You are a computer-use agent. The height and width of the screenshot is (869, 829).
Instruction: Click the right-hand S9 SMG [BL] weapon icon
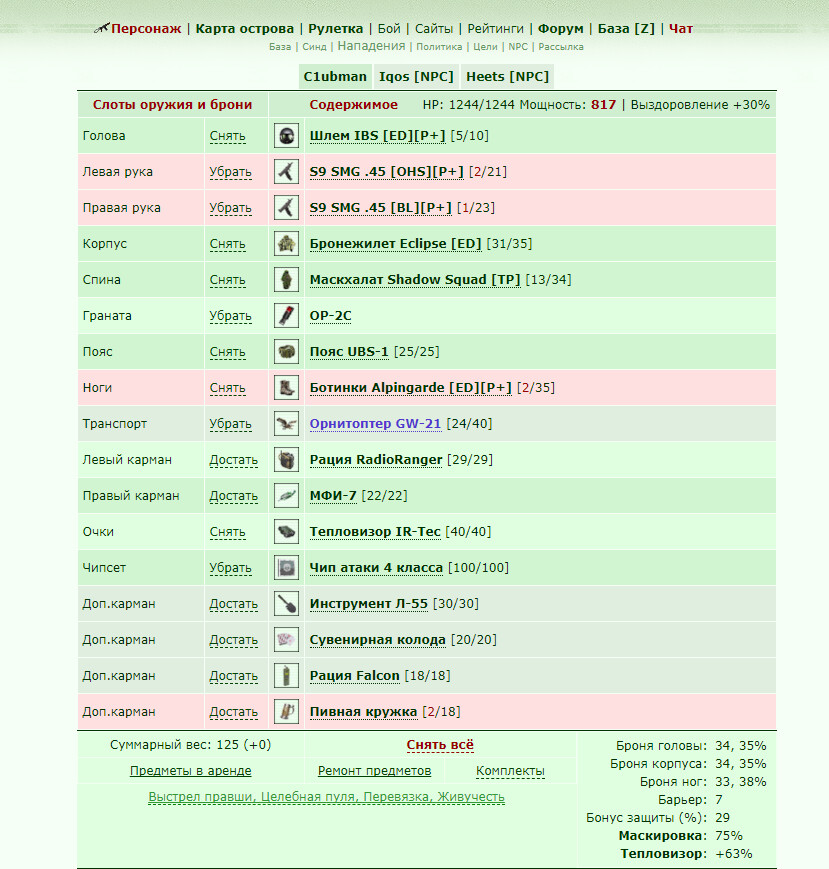point(286,208)
